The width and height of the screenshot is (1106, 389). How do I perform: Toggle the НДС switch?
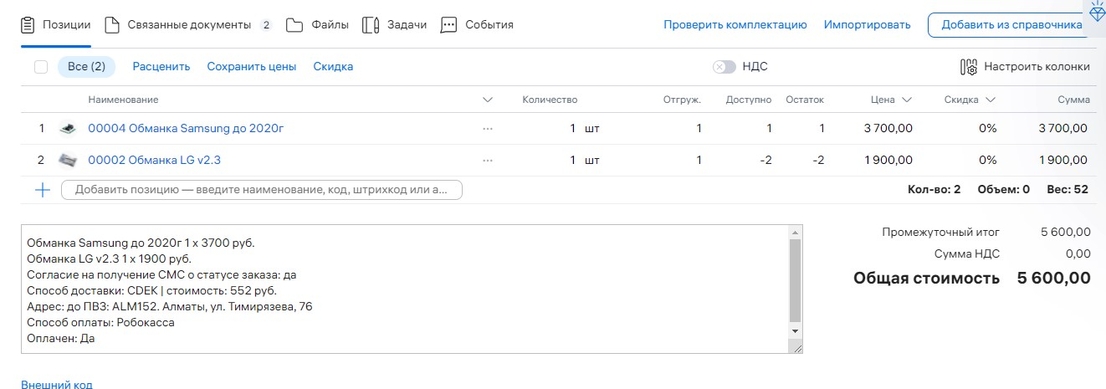(x=724, y=67)
